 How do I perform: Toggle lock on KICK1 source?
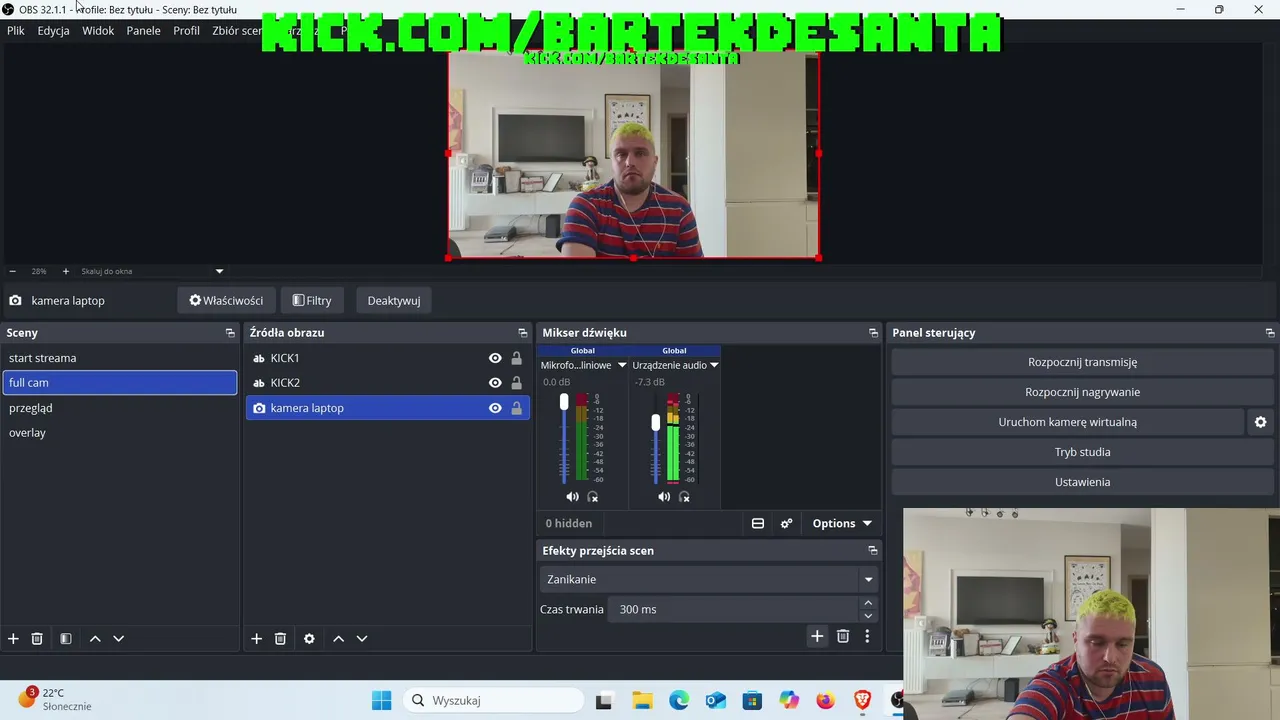click(x=516, y=358)
